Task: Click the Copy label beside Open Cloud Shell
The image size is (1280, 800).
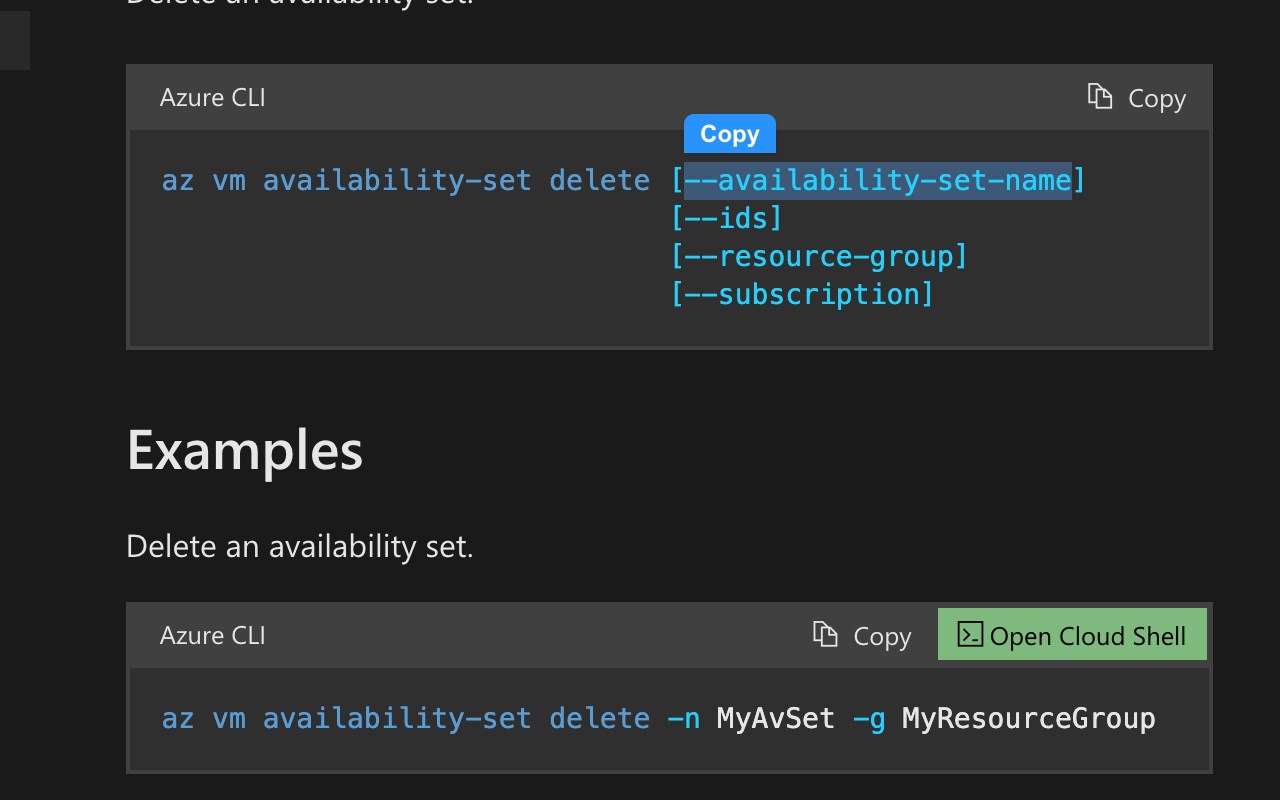Action: tap(882, 636)
